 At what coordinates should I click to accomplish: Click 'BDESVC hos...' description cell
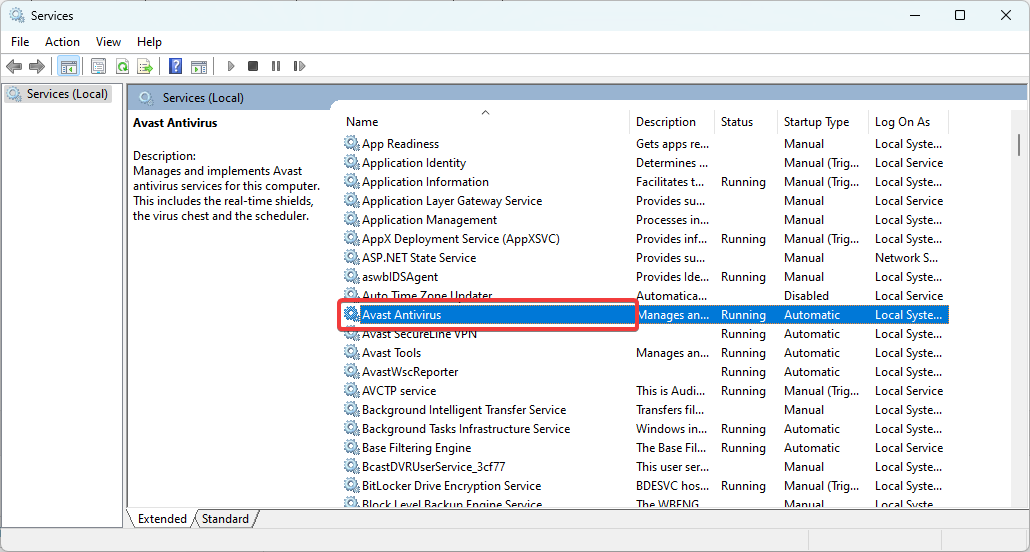pyautogui.click(x=672, y=486)
